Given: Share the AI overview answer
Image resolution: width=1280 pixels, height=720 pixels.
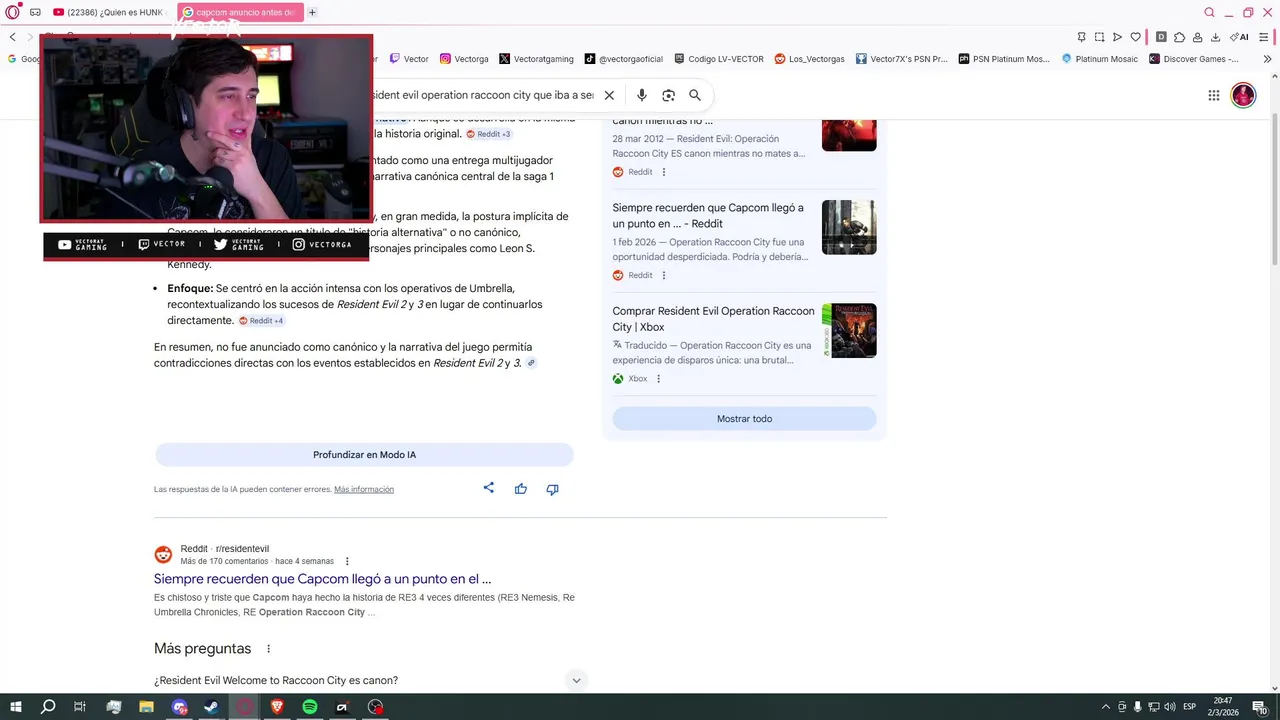Looking at the screenshot, I should 489,488.
